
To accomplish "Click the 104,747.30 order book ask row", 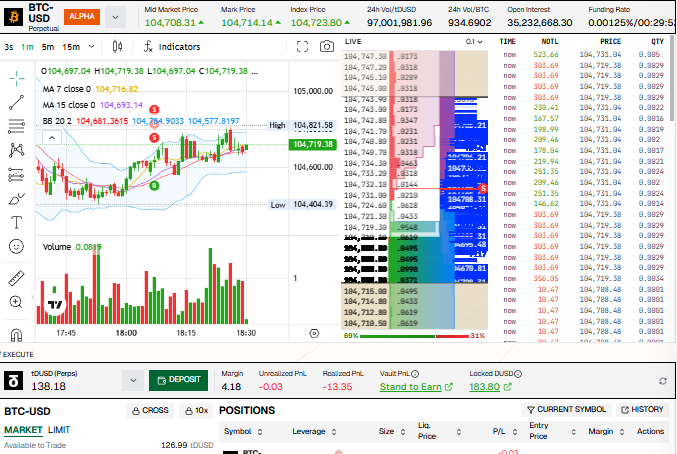I will click(414, 56).
